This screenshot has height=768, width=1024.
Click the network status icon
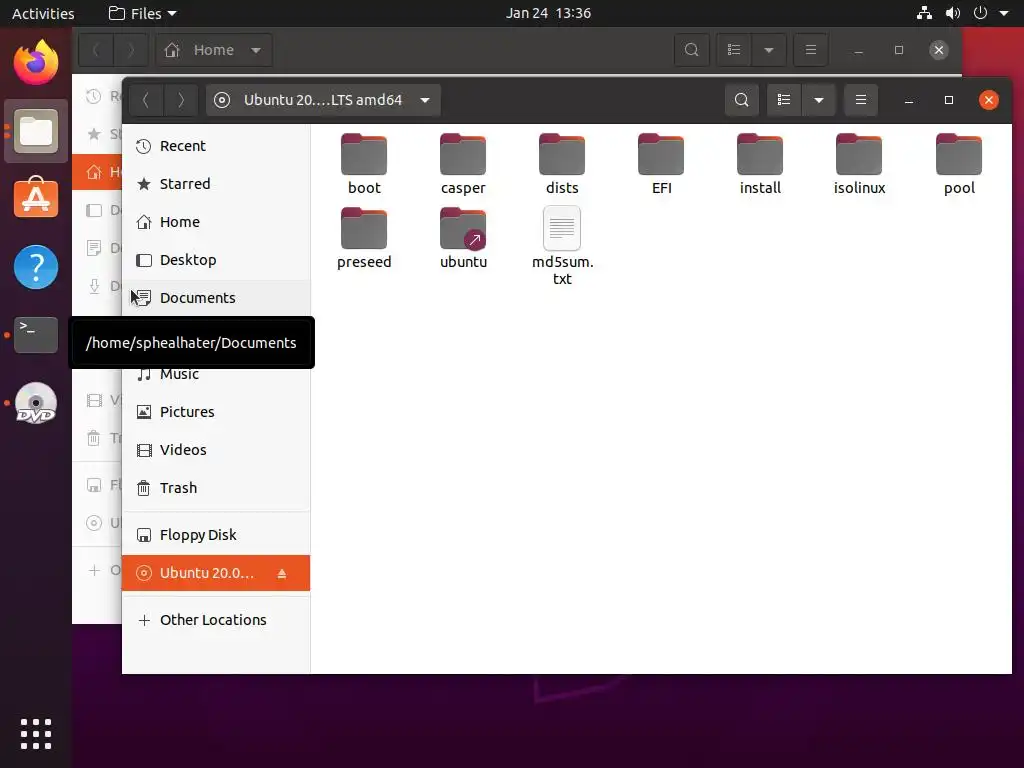tap(924, 13)
